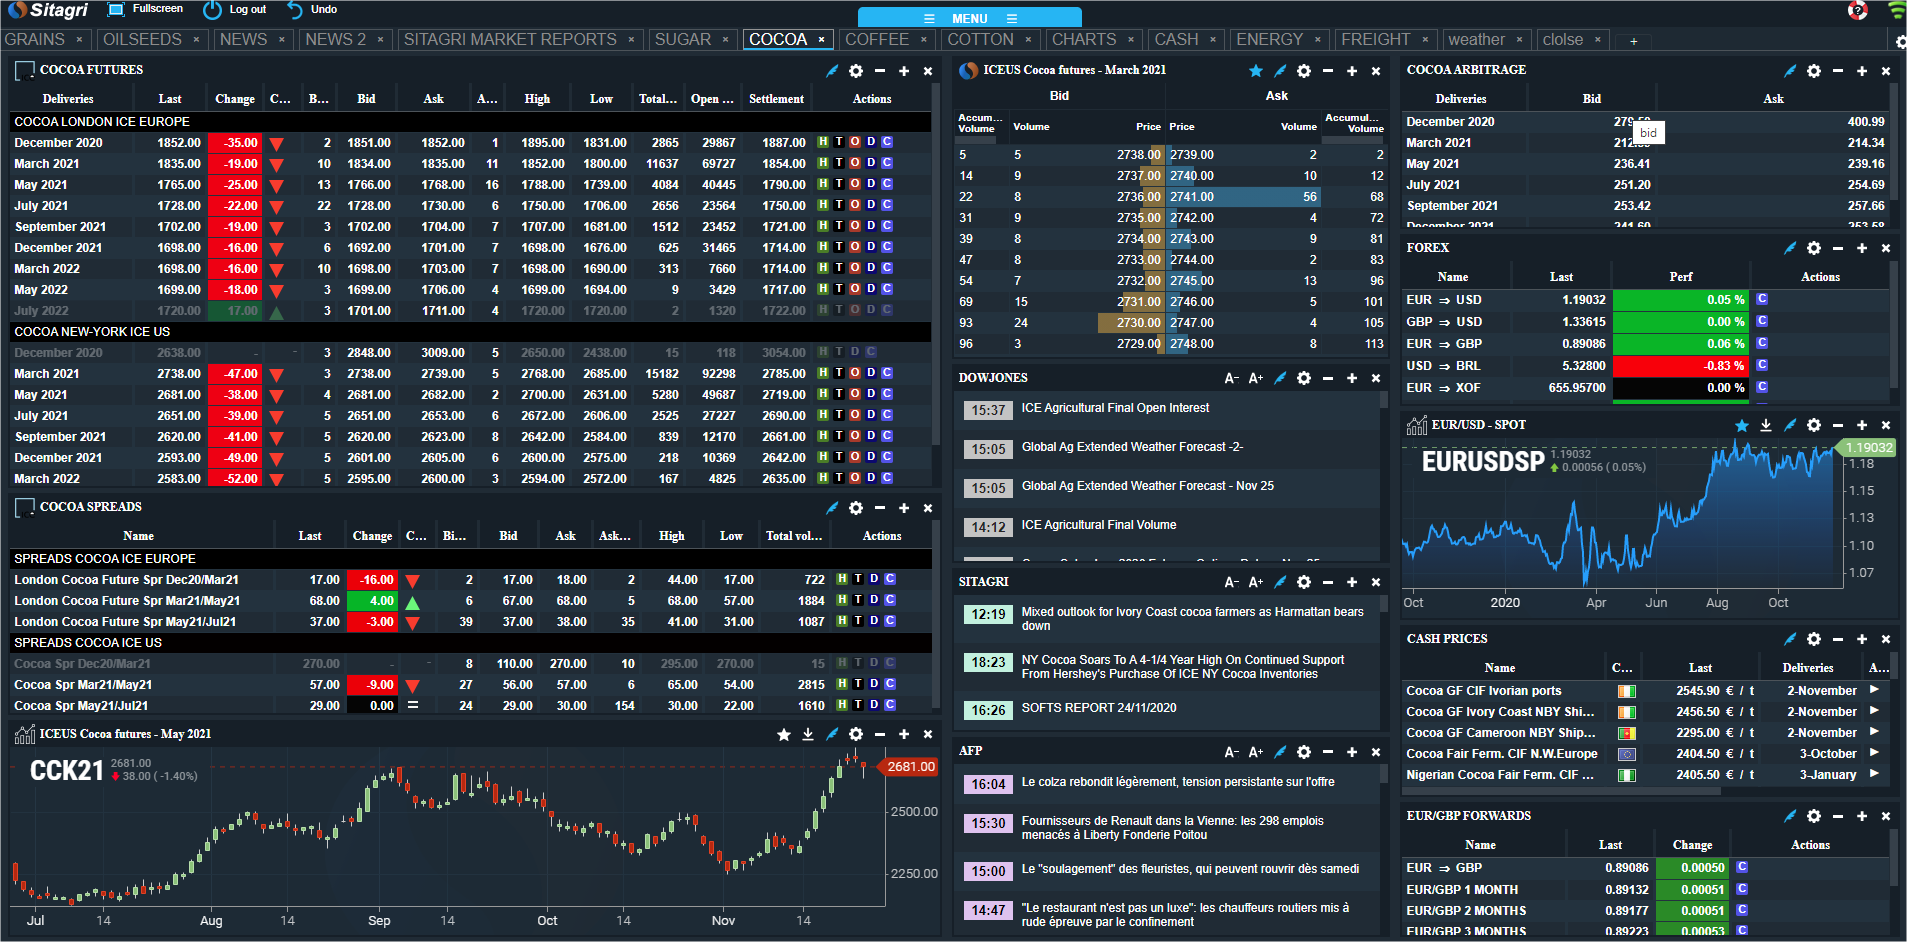Image resolution: width=1907 pixels, height=942 pixels.
Task: Click star icon in ICEUS May 2021 chart
Action: click(784, 734)
